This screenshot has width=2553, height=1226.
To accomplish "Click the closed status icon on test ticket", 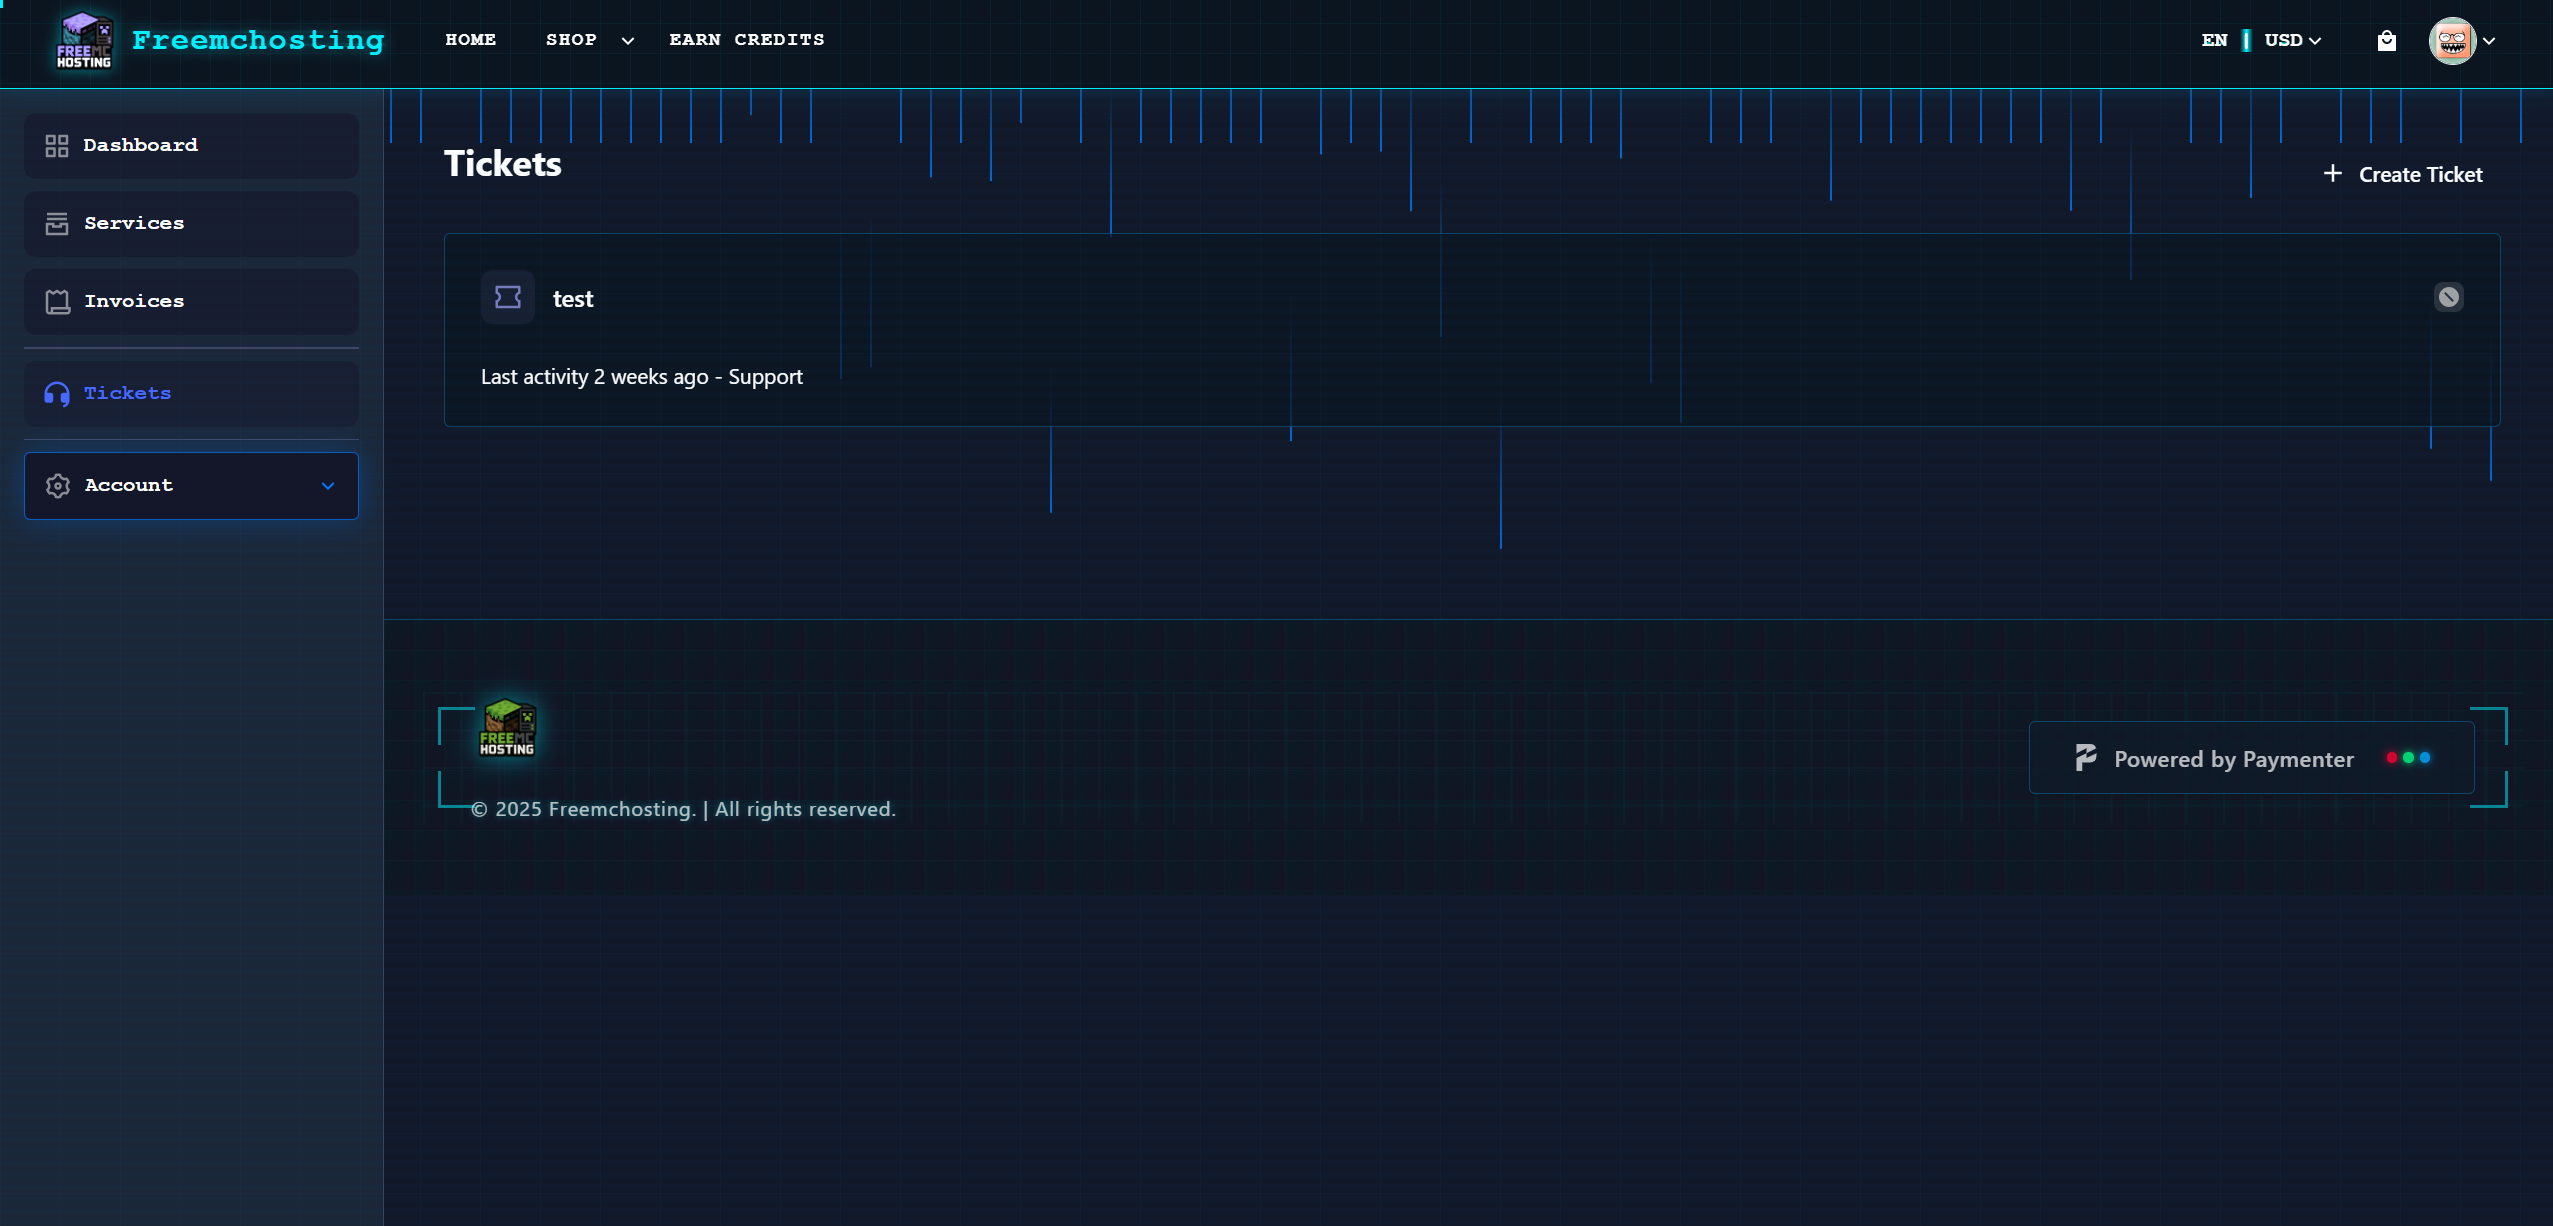I will coord(2448,297).
